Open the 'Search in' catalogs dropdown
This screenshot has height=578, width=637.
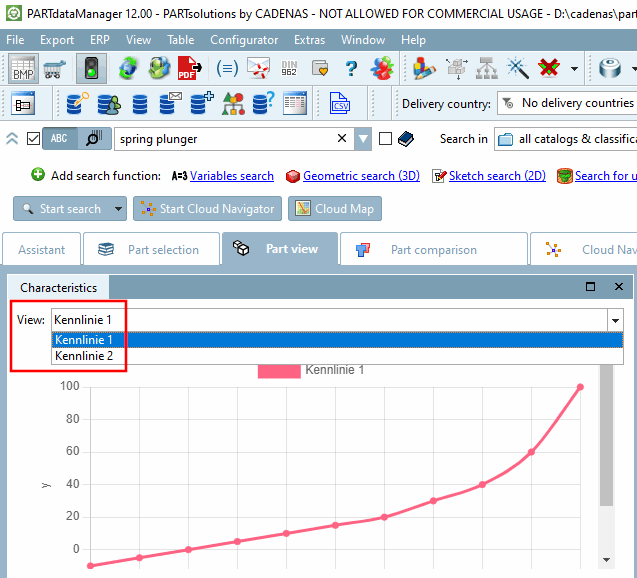click(566, 139)
